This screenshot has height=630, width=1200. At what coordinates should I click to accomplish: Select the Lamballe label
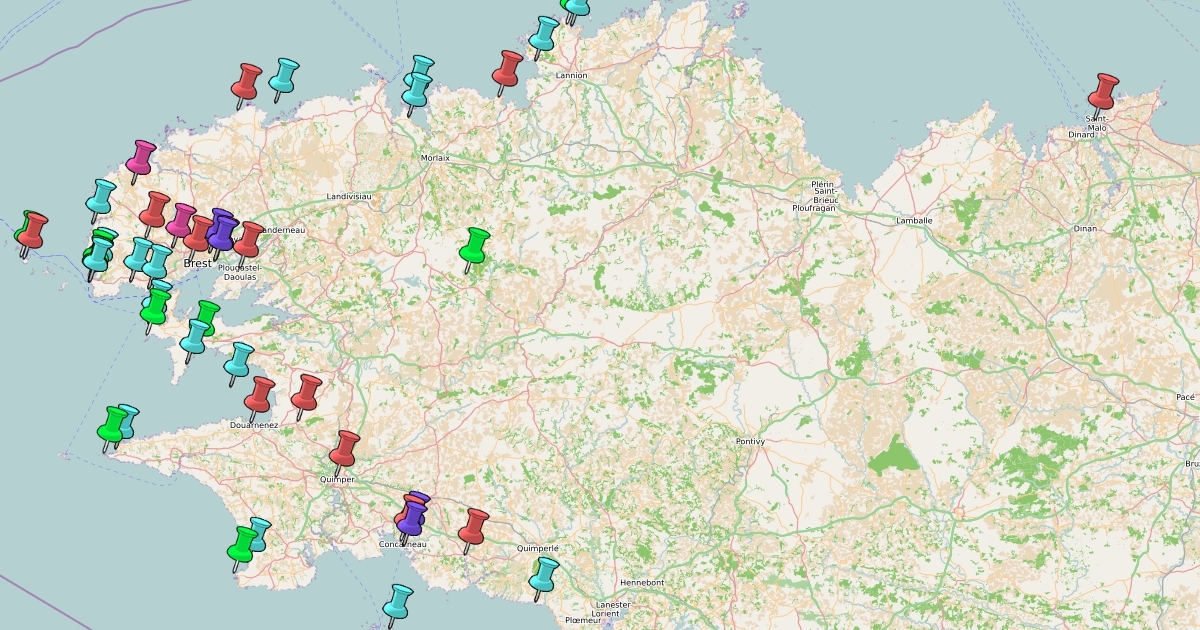pos(914,220)
